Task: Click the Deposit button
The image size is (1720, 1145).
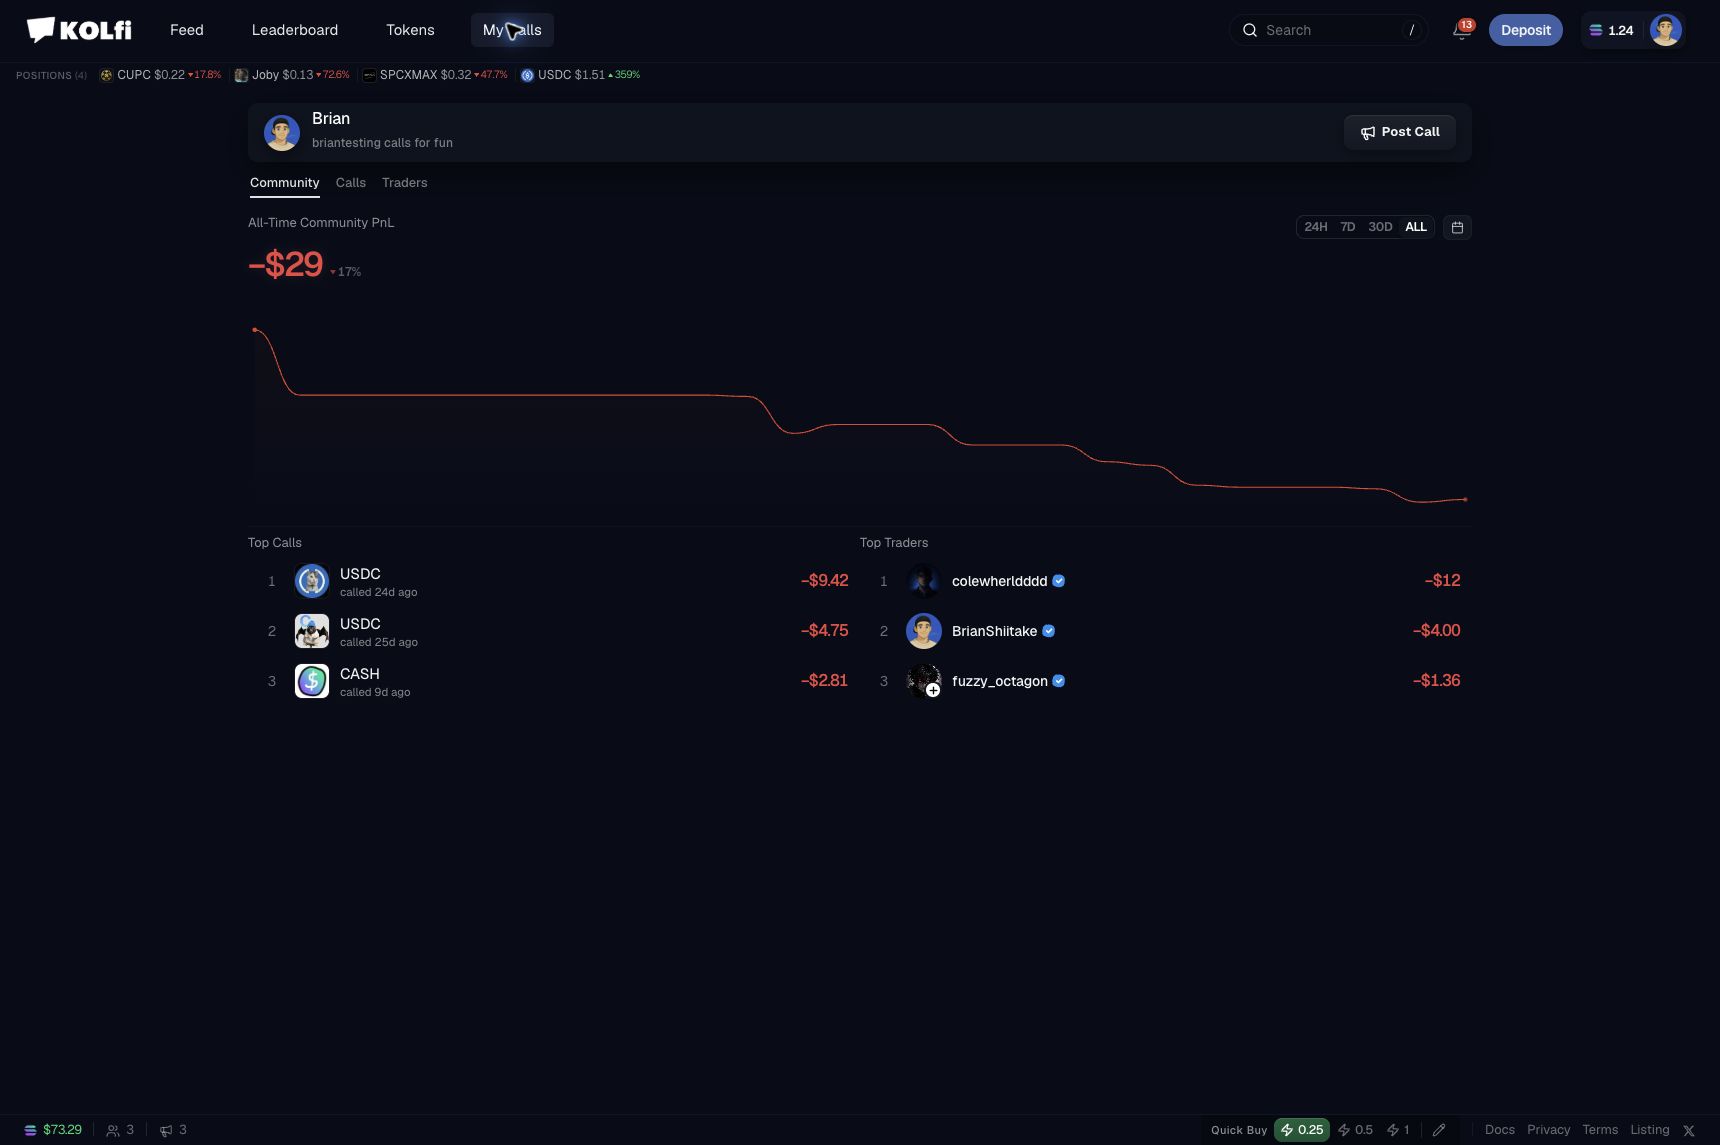Action: (x=1525, y=30)
